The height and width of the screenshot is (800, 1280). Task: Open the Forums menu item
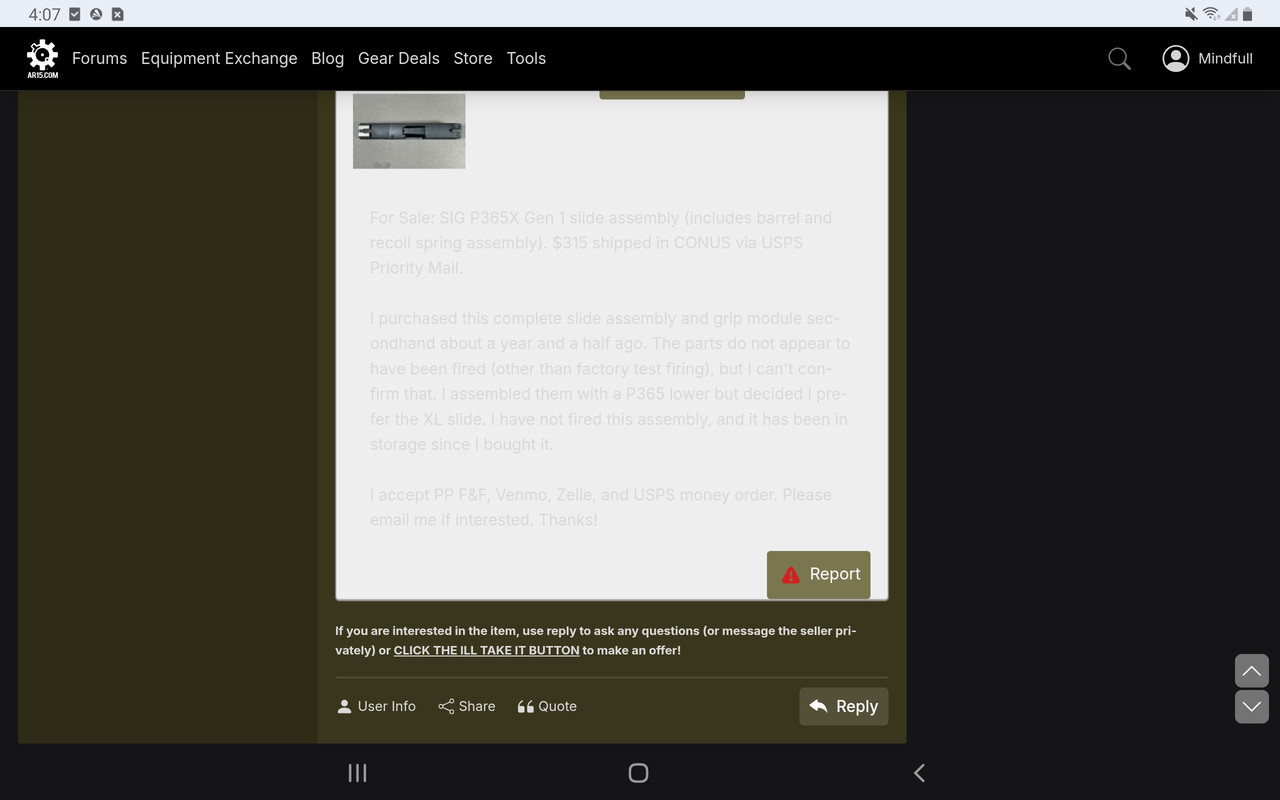[x=99, y=58]
